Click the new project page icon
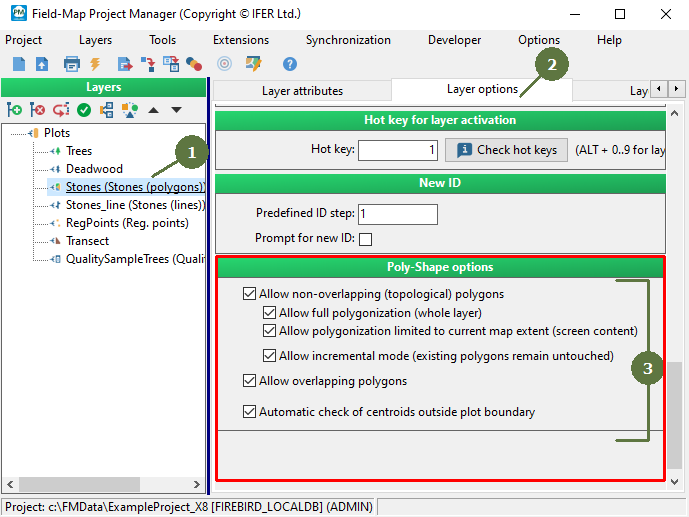The height and width of the screenshot is (517, 689). [18, 64]
